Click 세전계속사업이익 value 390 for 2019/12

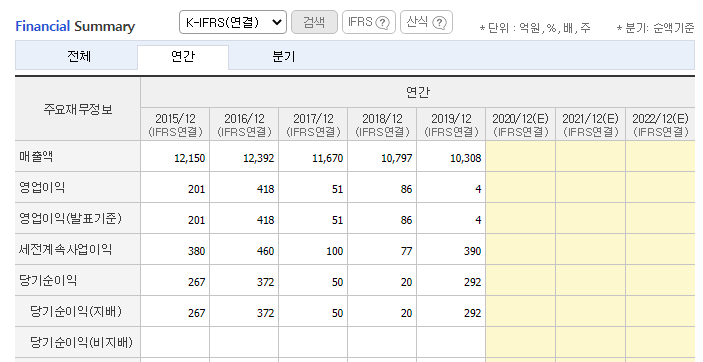coord(473,251)
